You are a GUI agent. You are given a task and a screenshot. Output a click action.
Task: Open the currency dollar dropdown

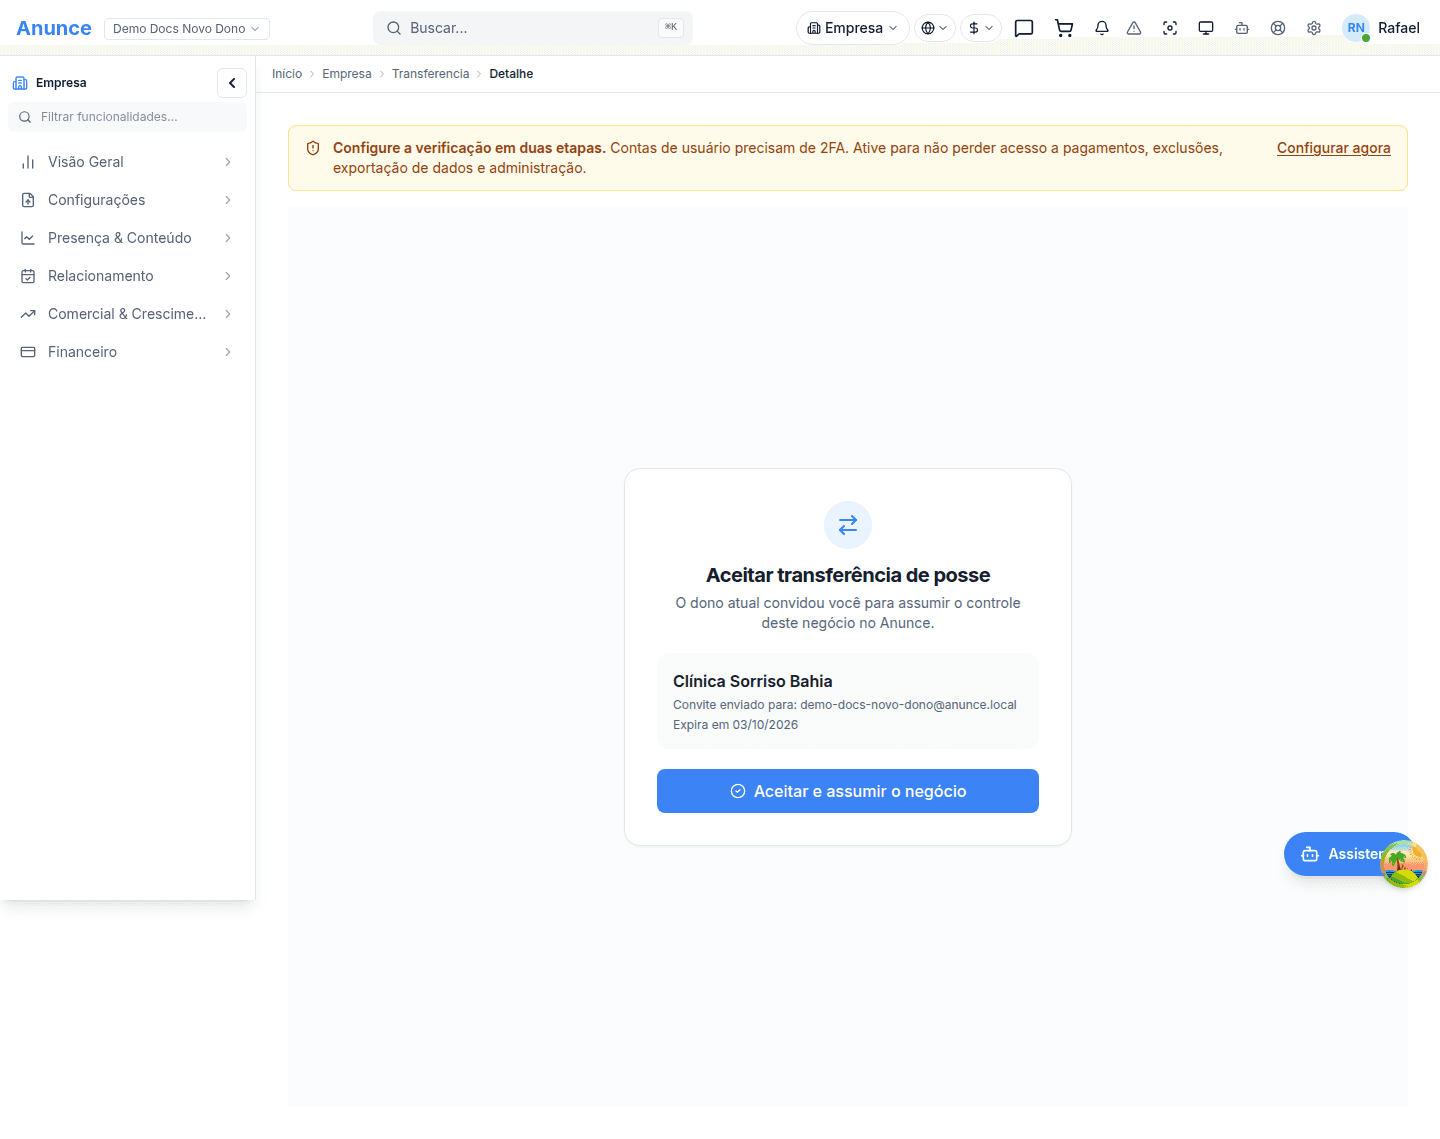981,28
